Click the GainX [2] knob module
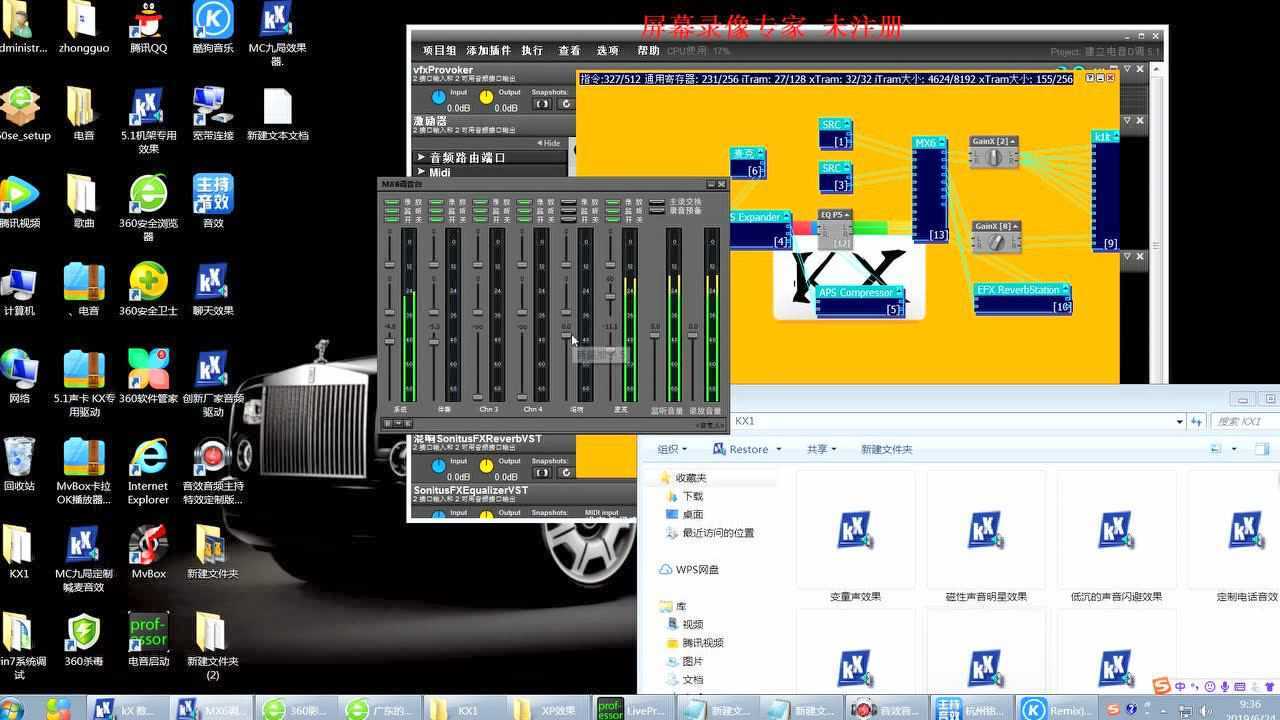 point(993,152)
